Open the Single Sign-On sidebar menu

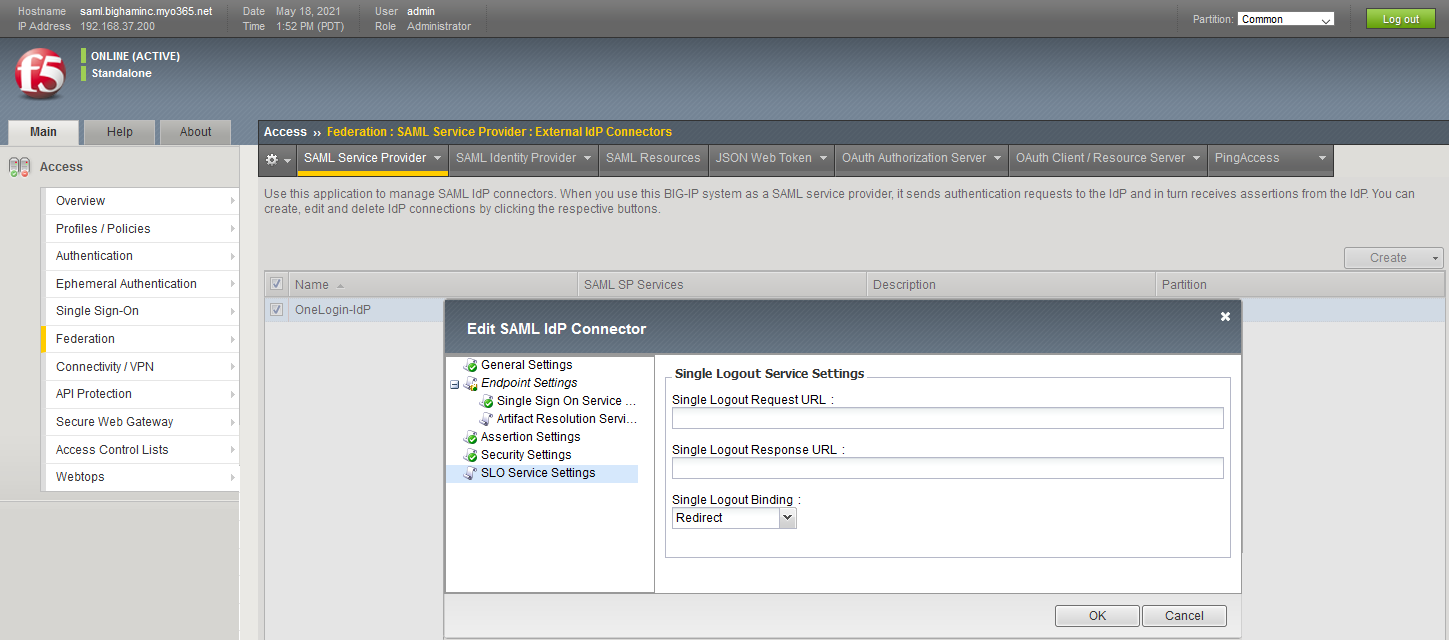[x=141, y=311]
